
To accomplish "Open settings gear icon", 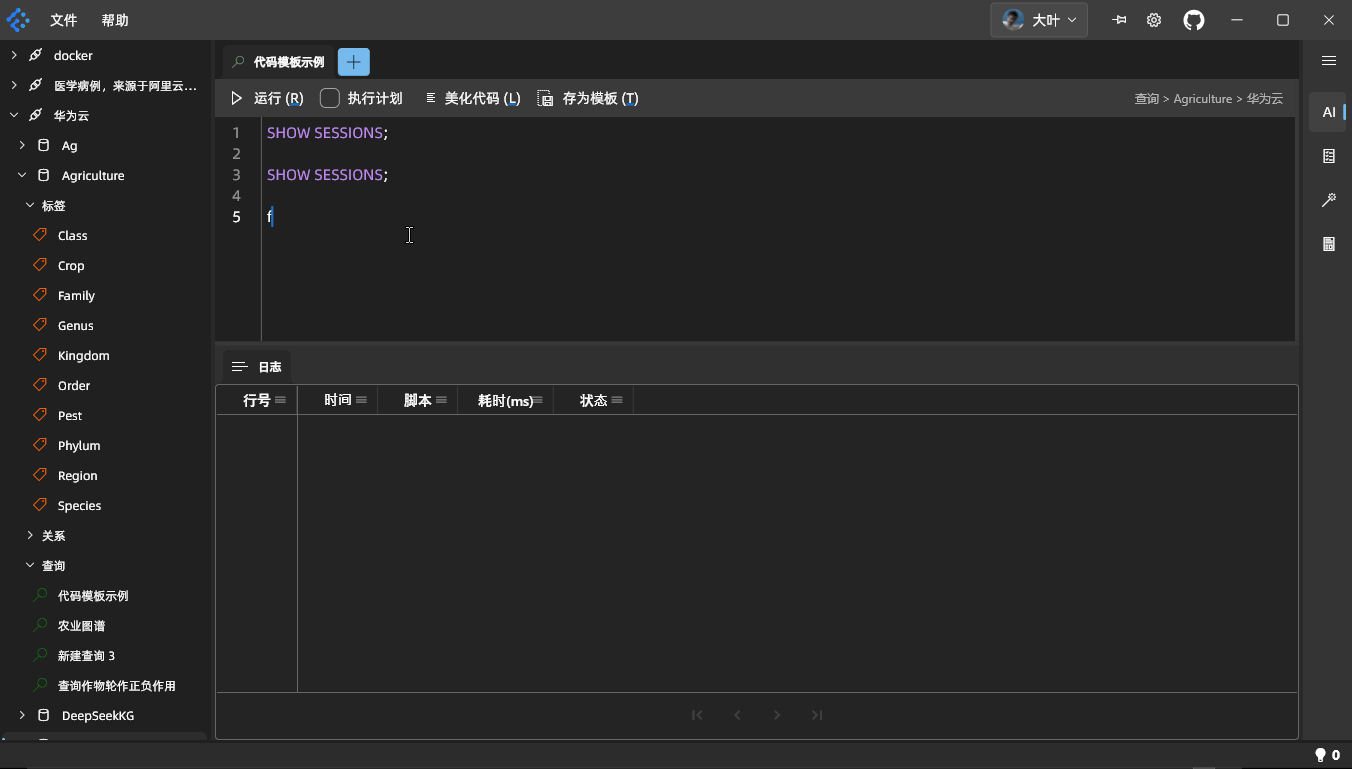I will 1154,20.
